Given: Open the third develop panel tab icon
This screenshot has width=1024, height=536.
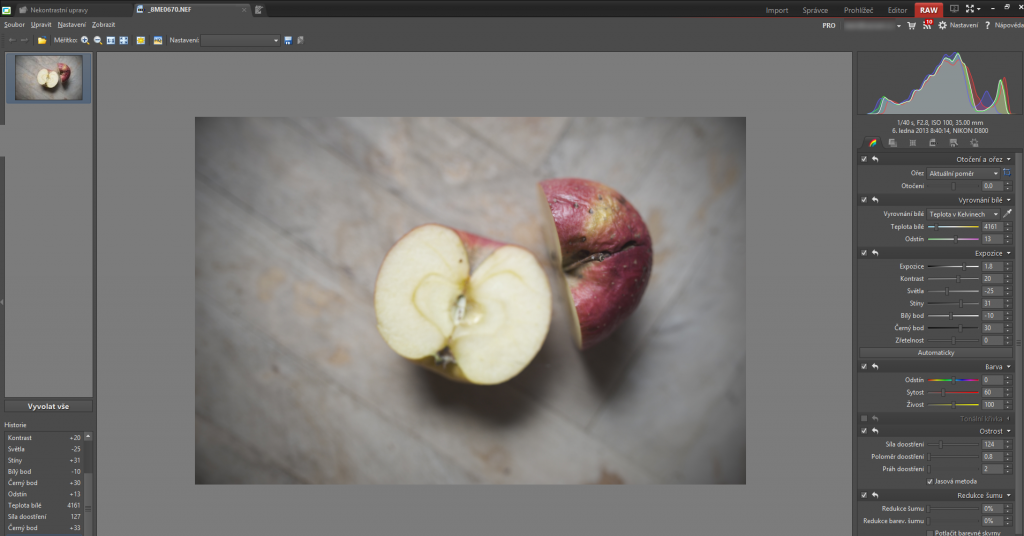Looking at the screenshot, I should click(912, 143).
